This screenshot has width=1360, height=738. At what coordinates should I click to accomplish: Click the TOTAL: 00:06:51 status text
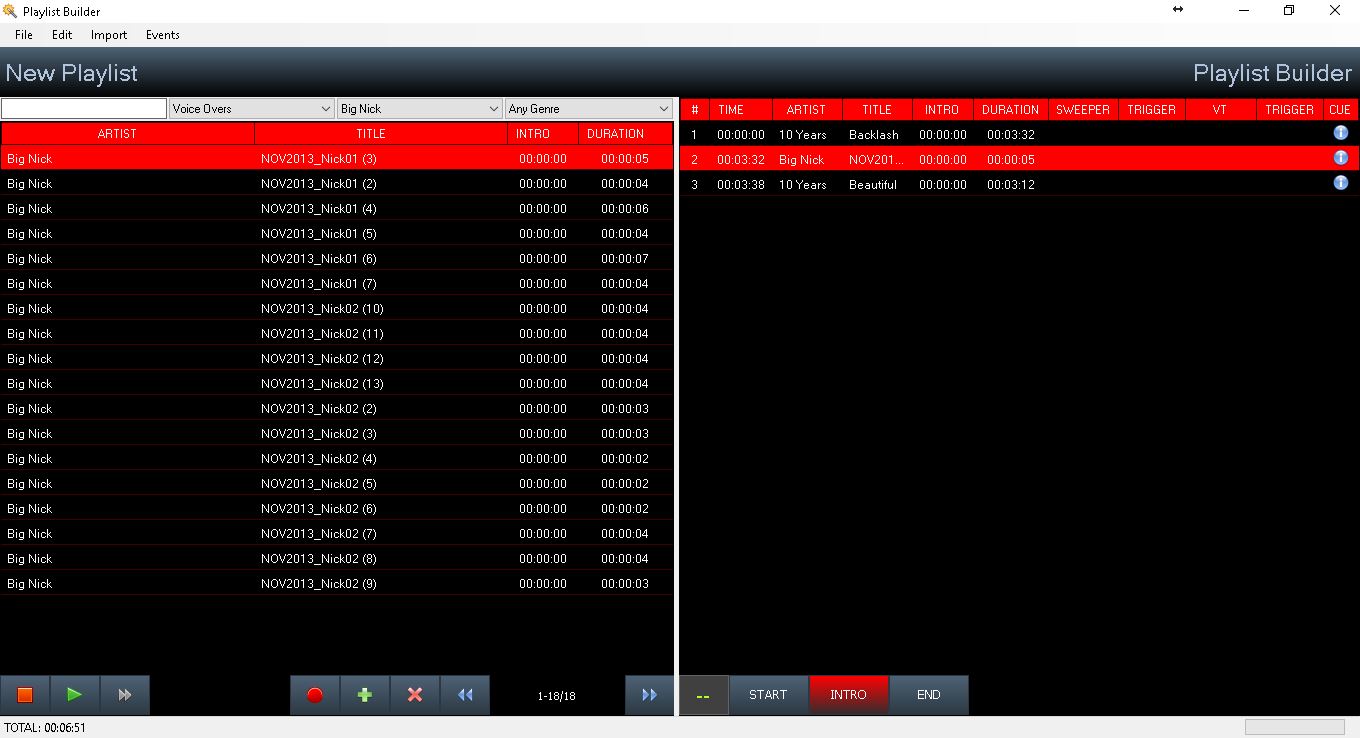(x=45, y=728)
